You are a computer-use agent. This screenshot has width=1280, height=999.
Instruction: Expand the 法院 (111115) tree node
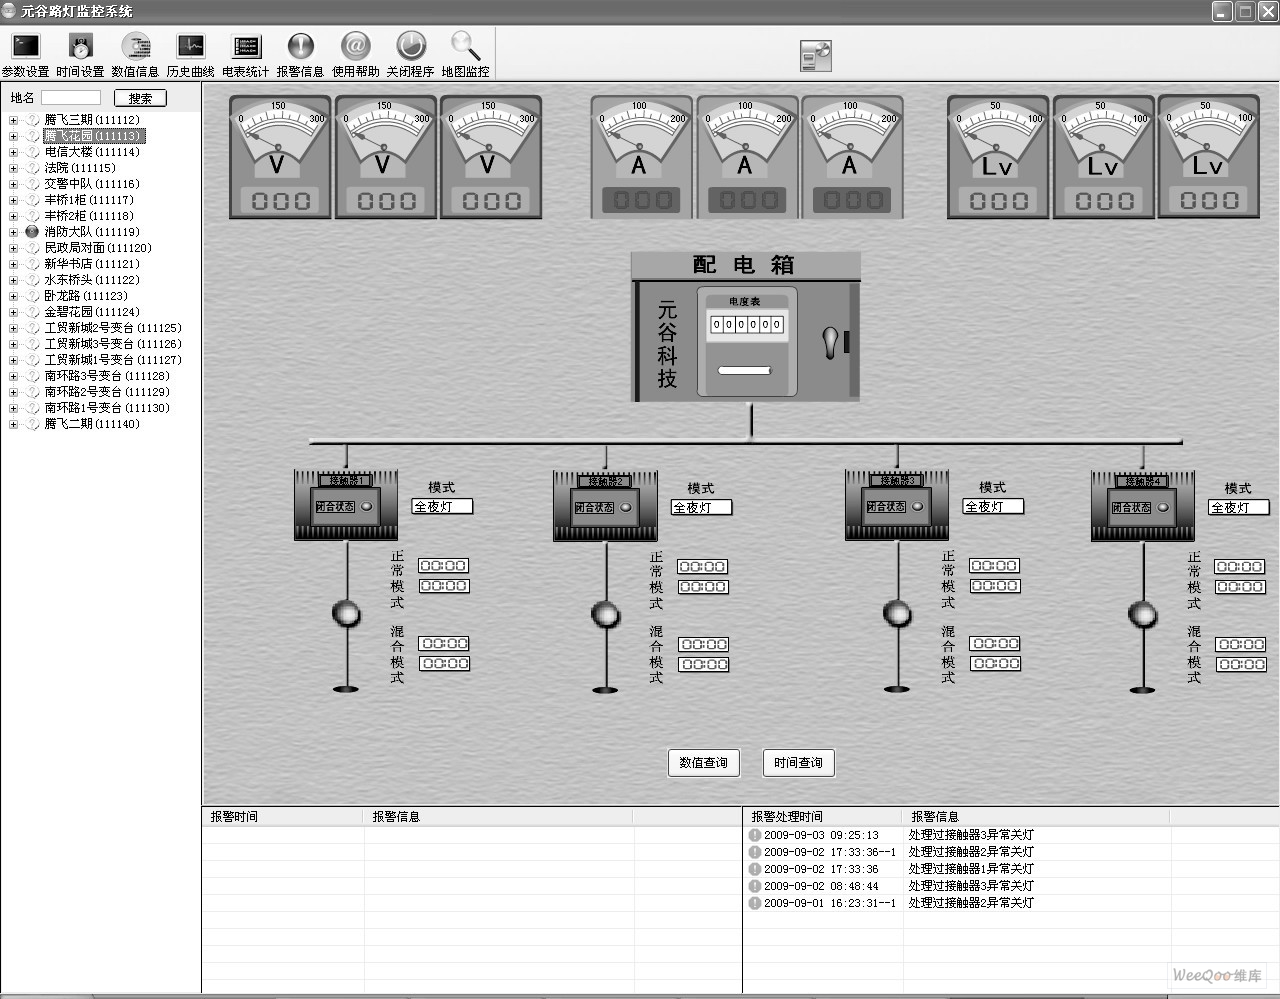pyautogui.click(x=13, y=168)
